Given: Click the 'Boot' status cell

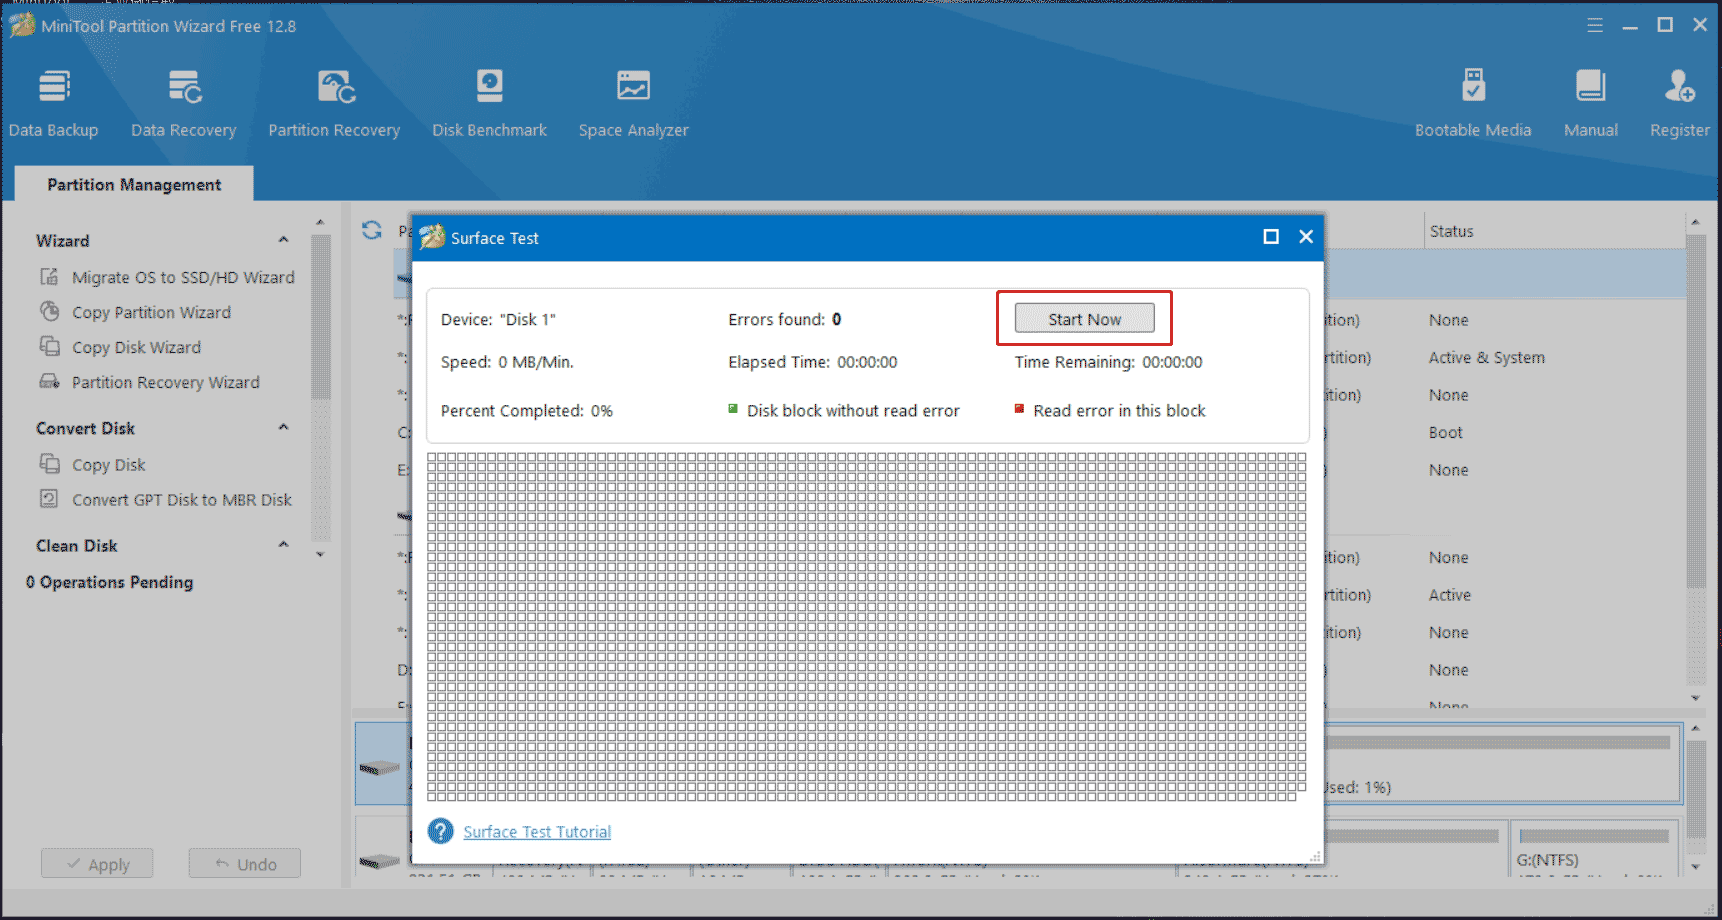Looking at the screenshot, I should tap(1446, 433).
